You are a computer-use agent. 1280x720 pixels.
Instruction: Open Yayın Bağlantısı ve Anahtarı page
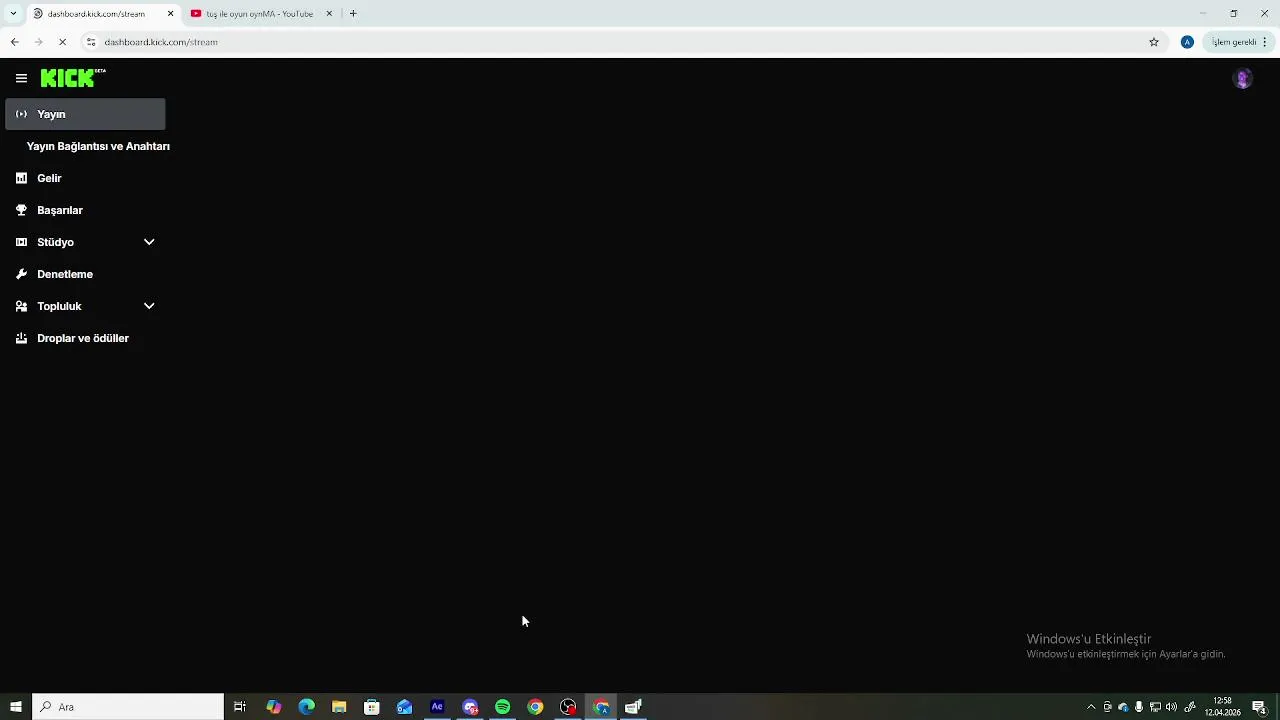98,146
